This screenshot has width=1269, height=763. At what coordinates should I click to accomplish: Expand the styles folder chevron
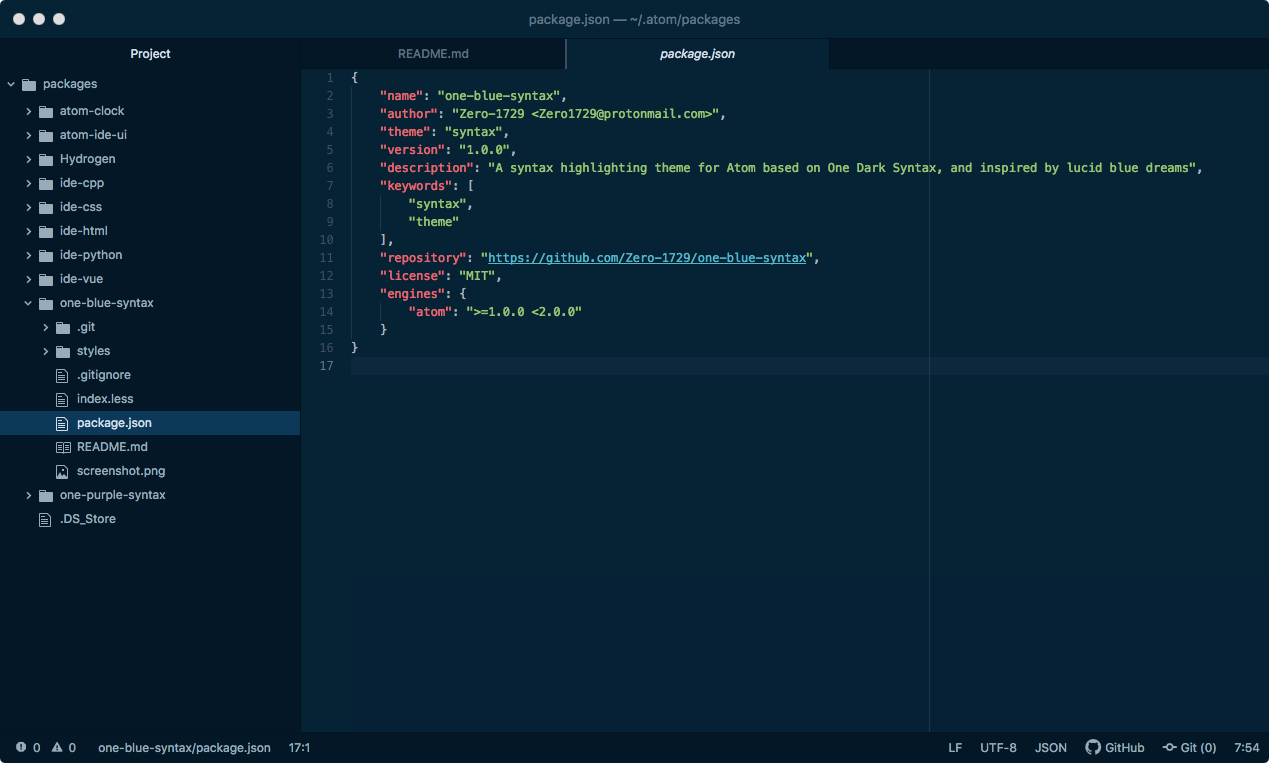[46, 351]
